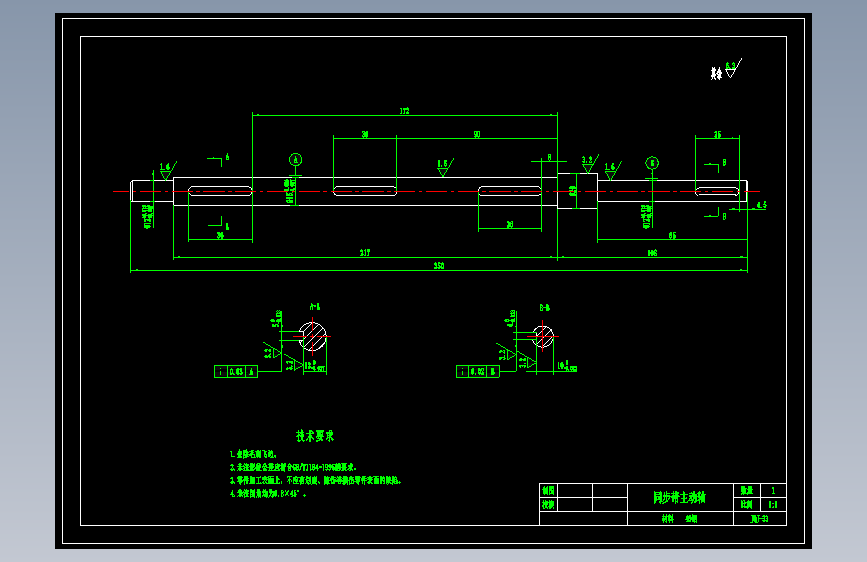Select technical requirement line 2 mentioning GB/T1184
This screenshot has width=867, height=562.
[x=294, y=467]
